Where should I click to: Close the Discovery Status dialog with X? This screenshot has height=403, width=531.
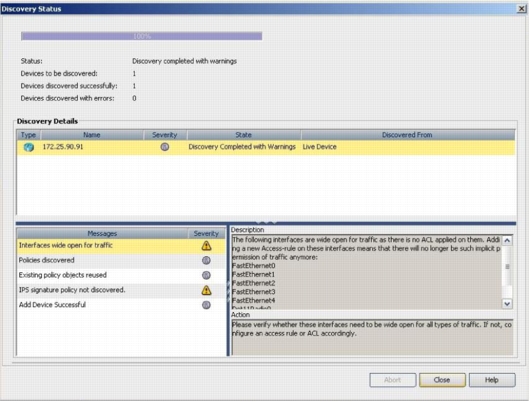click(x=522, y=9)
